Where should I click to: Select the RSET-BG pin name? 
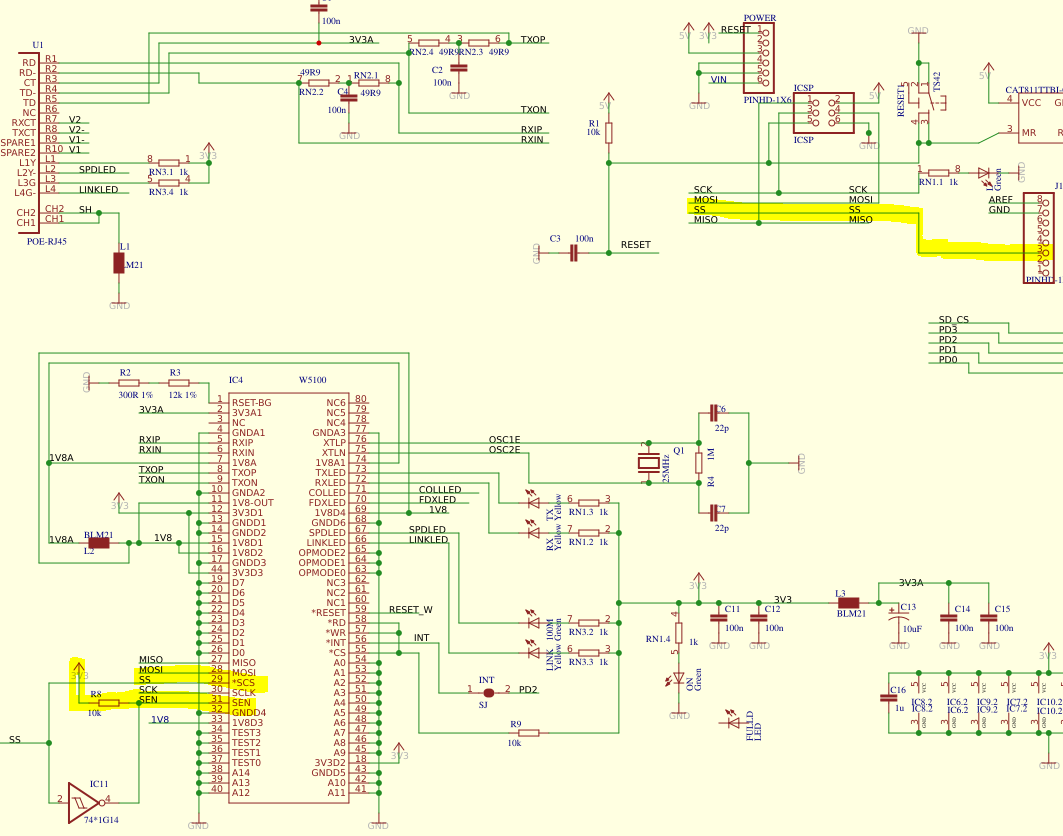pyautogui.click(x=252, y=402)
